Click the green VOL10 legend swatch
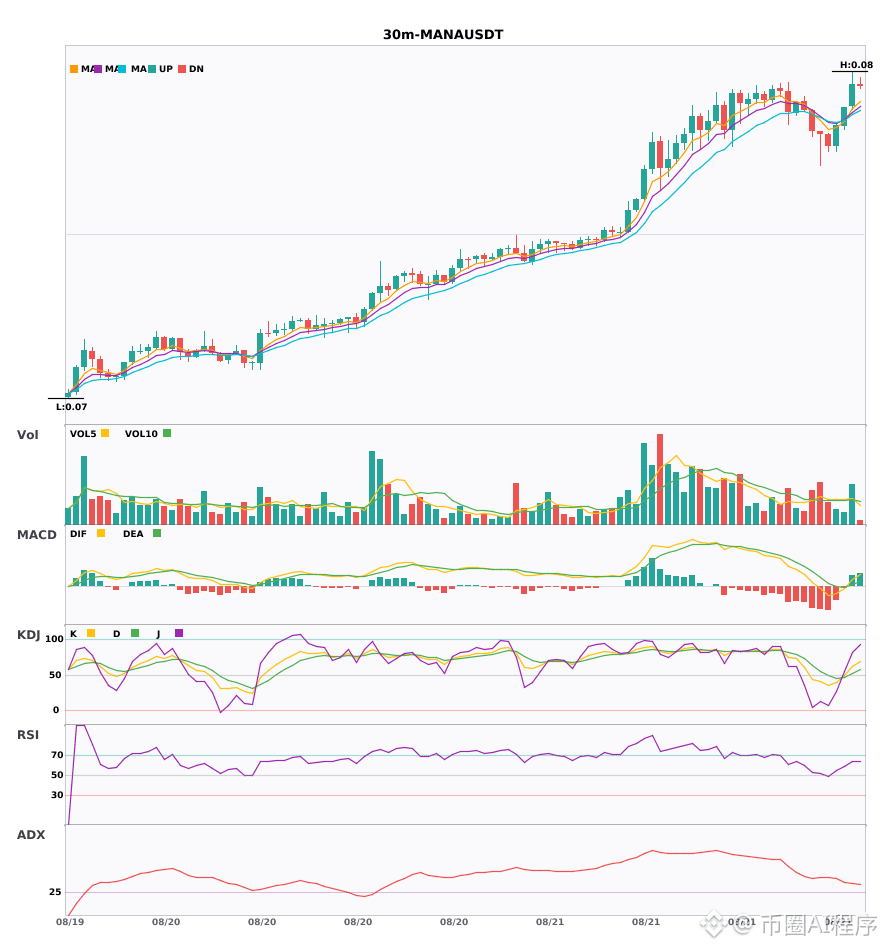Screen dimensions: 885x950 click(167, 433)
